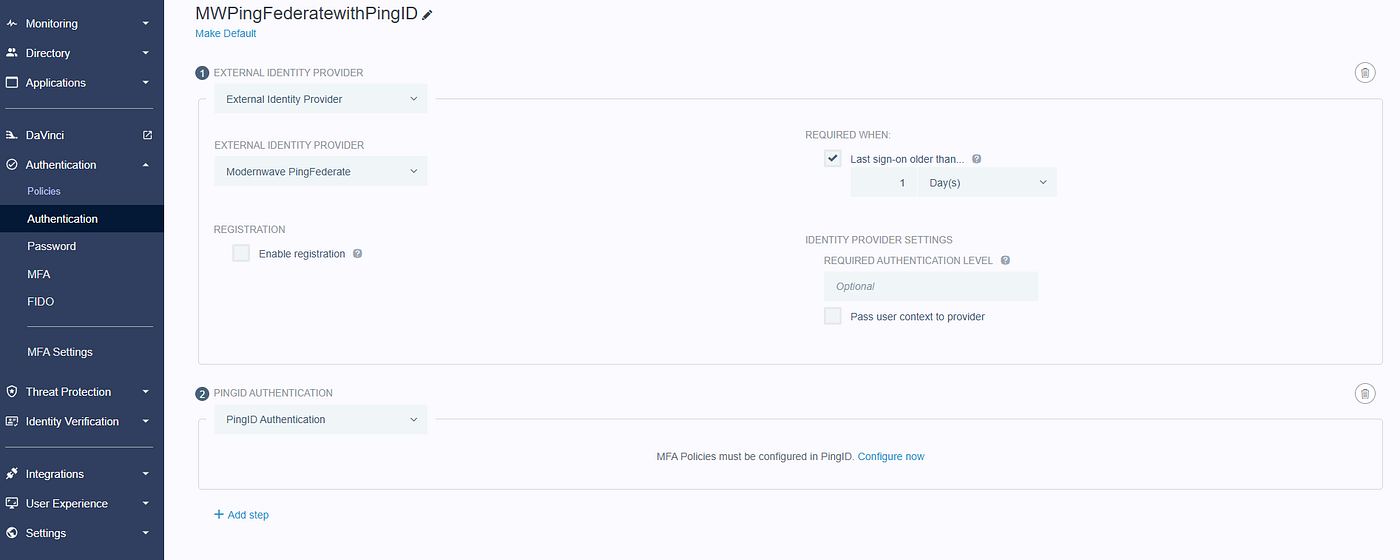Select the Authentication sub-item in sidebar

tap(82, 219)
